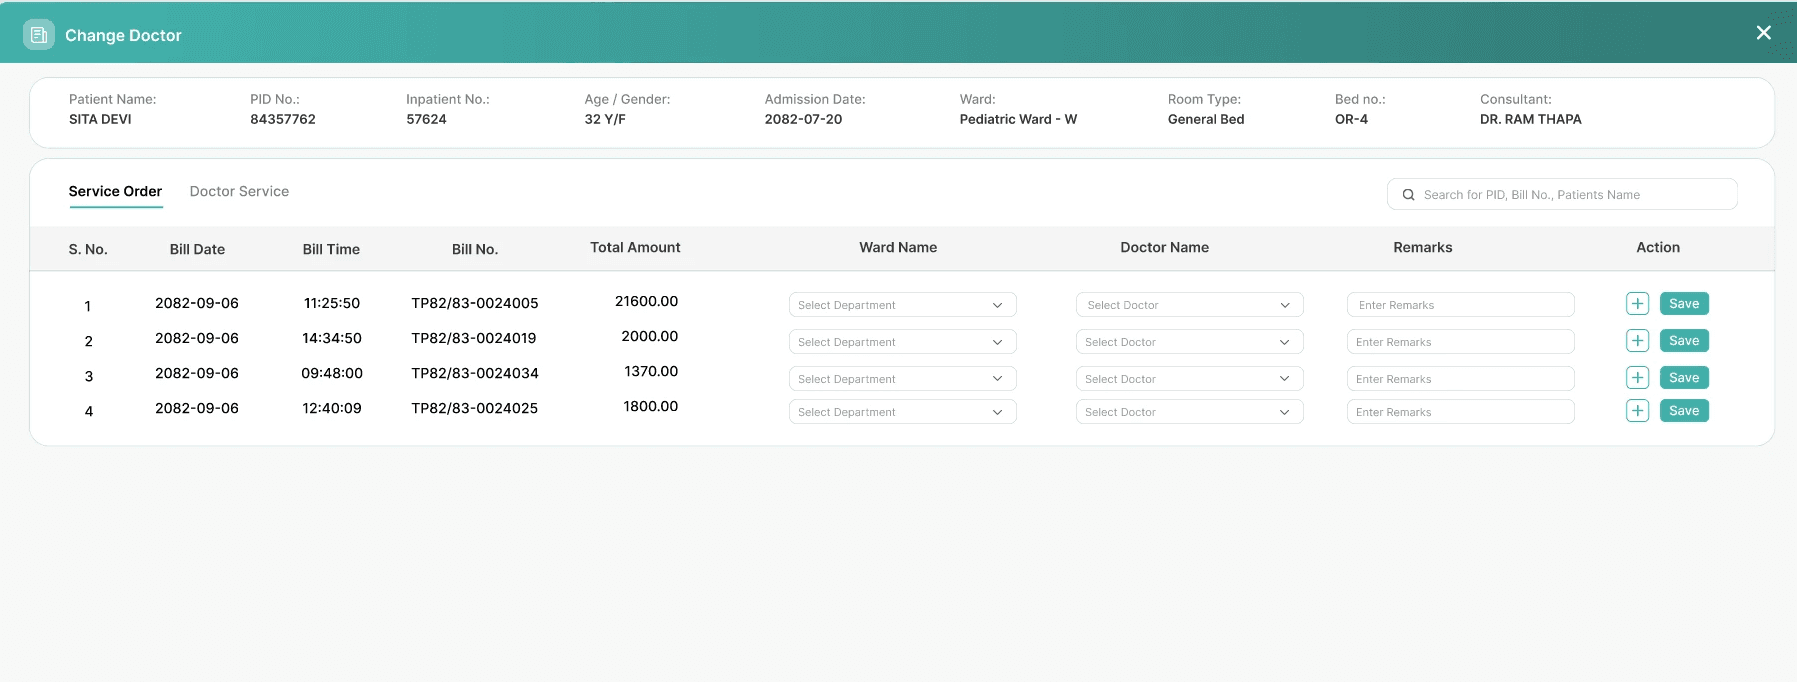This screenshot has height=682, width=1797.
Task: Click the search magnifier icon
Action: 1408,195
